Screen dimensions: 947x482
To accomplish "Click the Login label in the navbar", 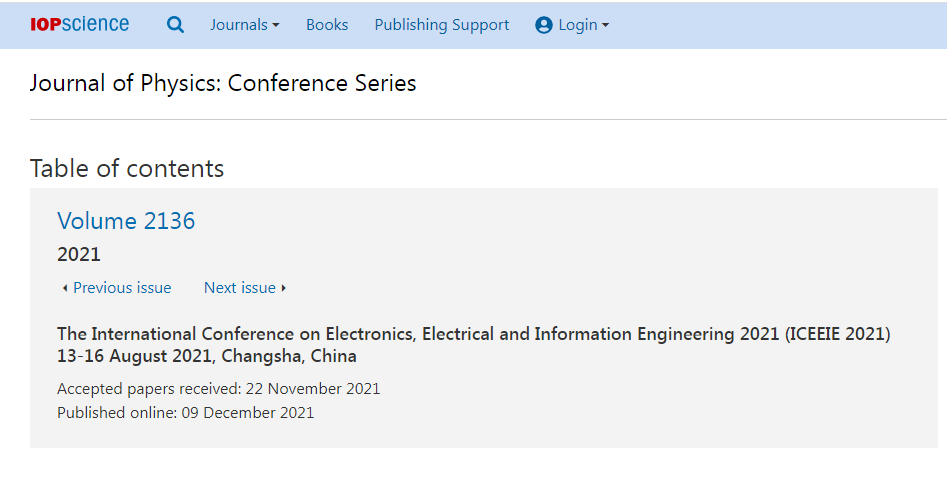I will [x=577, y=25].
